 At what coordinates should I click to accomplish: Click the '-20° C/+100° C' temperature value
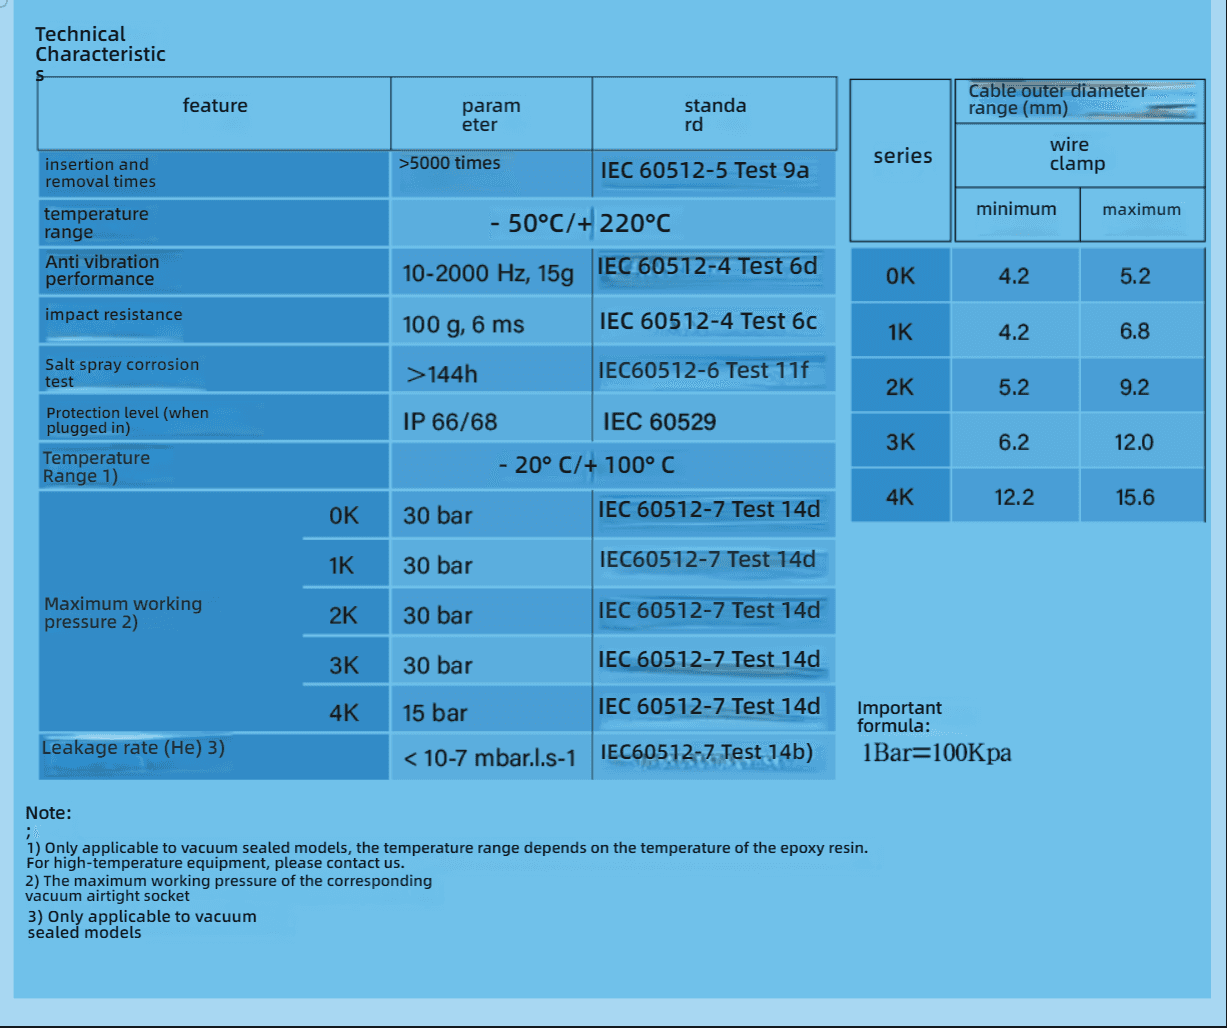[586, 466]
